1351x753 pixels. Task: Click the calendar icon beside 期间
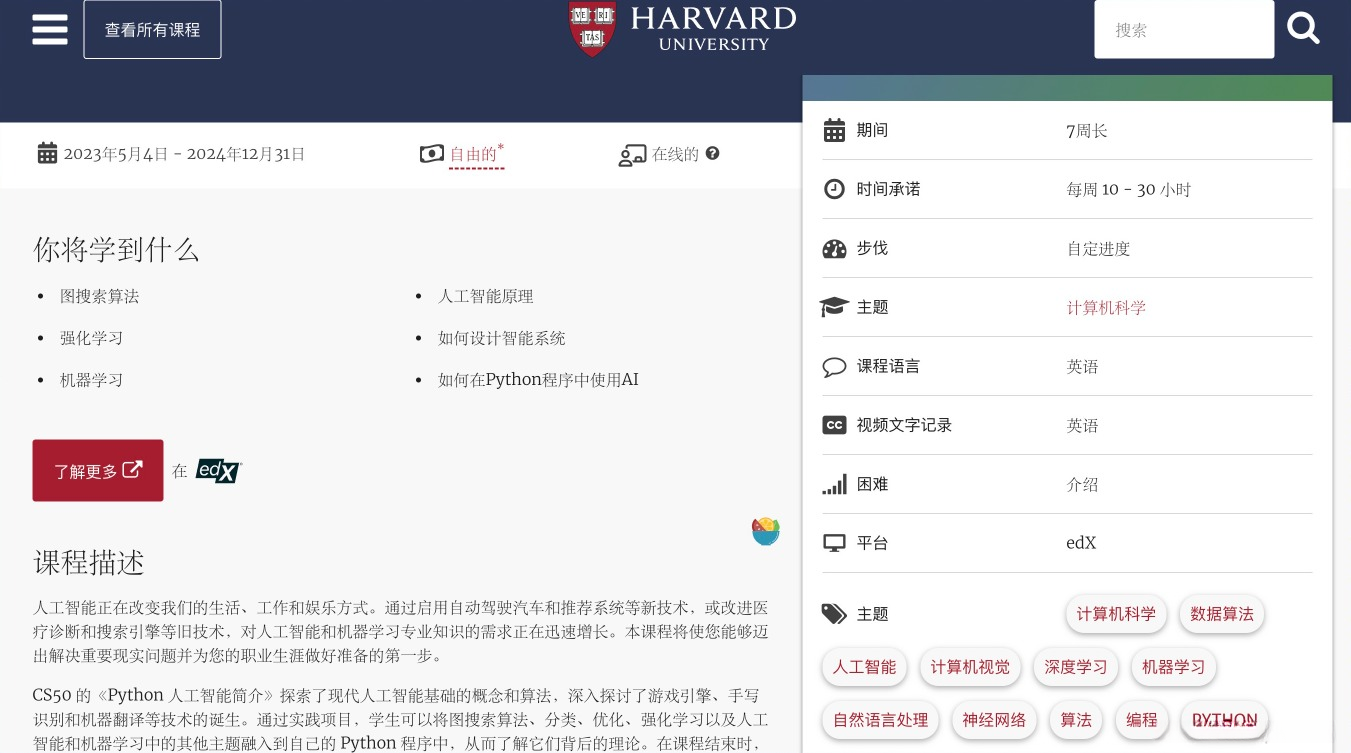click(x=834, y=130)
